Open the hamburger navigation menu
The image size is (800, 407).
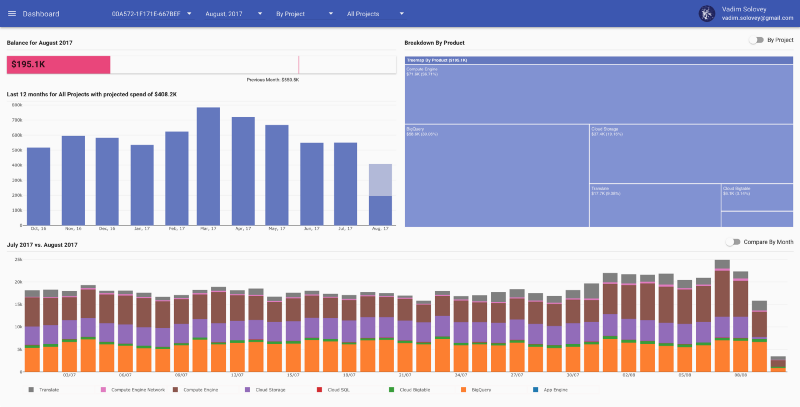12,15
